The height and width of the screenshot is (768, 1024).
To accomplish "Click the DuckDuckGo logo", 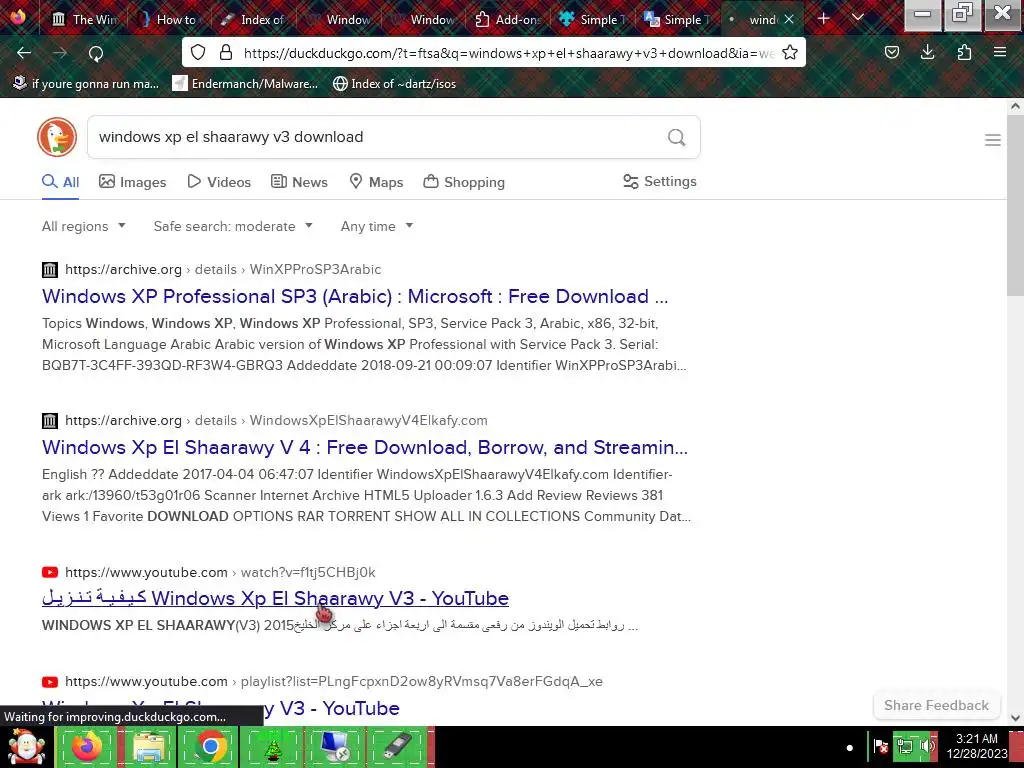I will [x=57, y=137].
